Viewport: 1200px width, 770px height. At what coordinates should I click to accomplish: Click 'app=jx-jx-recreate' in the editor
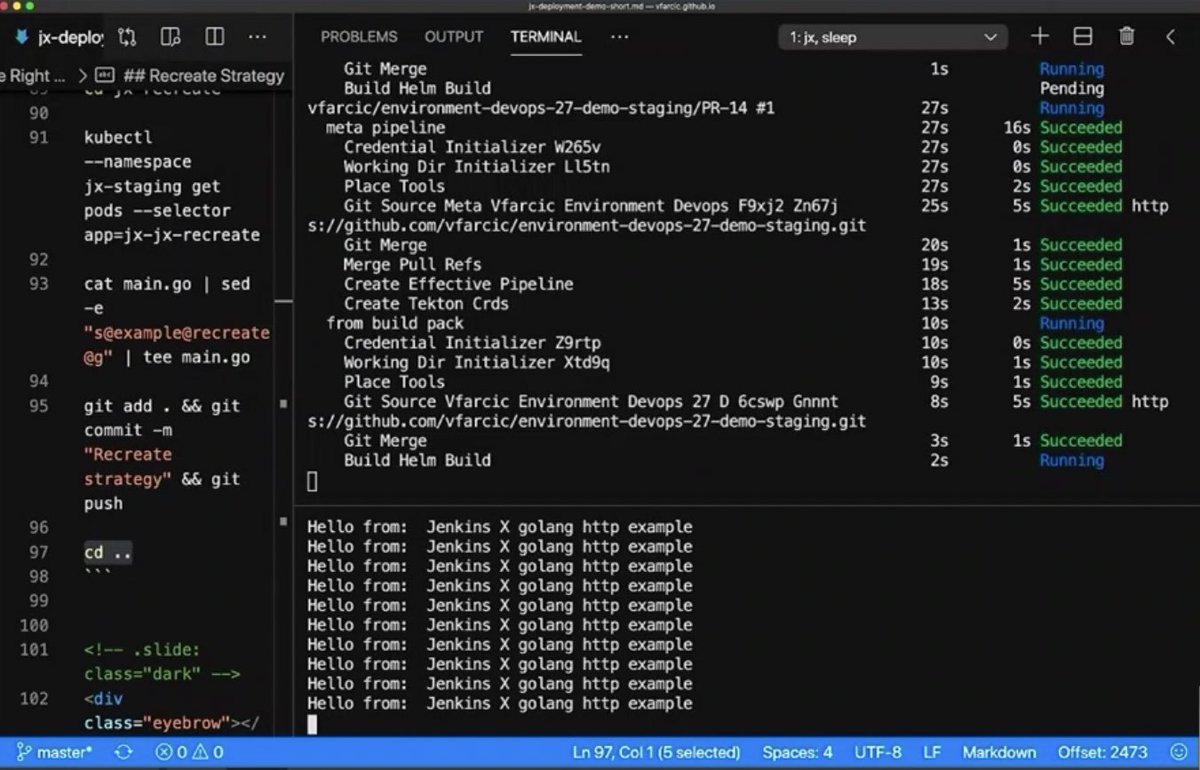click(172, 235)
